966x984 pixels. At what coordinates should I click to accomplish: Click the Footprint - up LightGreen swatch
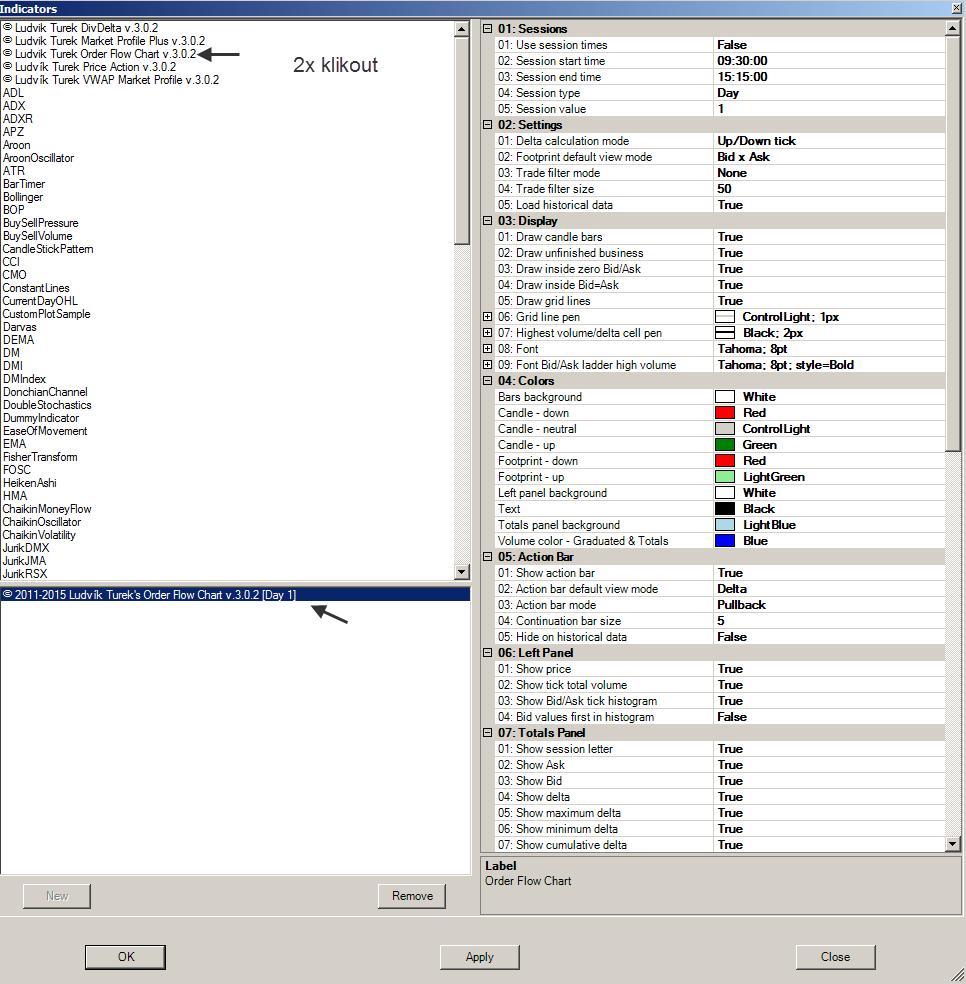(x=725, y=477)
